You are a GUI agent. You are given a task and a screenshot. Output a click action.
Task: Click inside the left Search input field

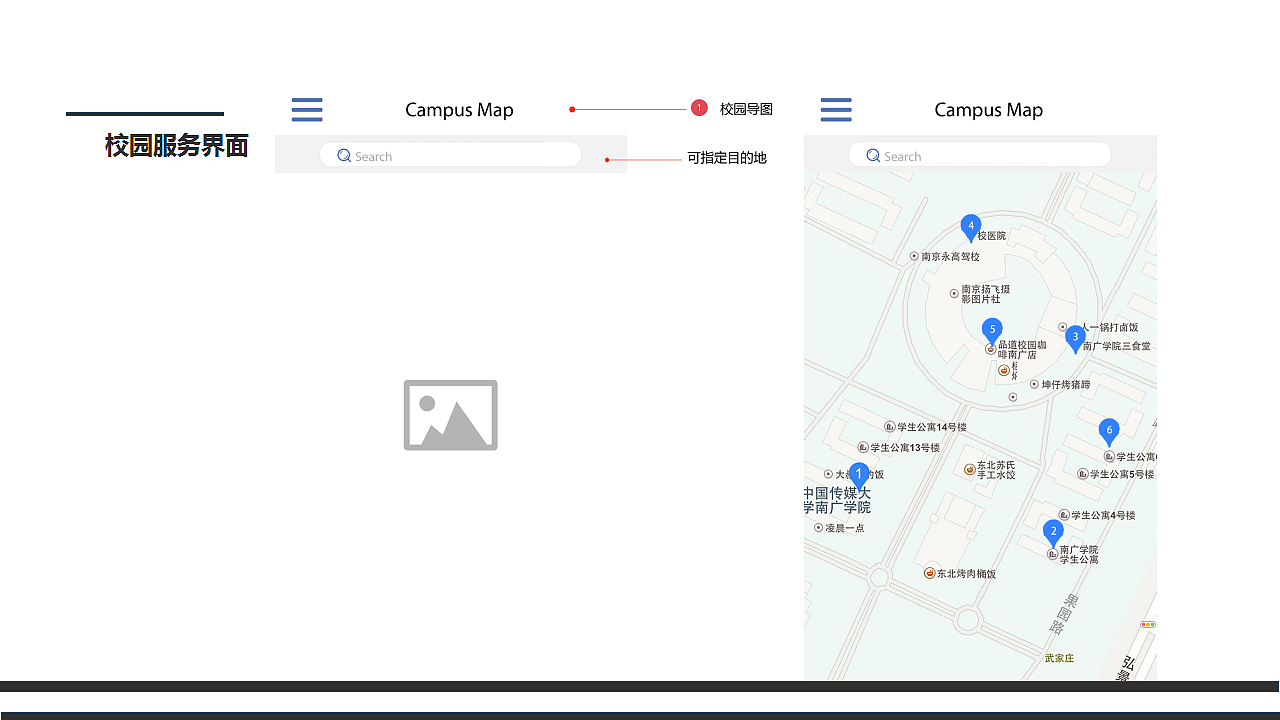coord(450,155)
